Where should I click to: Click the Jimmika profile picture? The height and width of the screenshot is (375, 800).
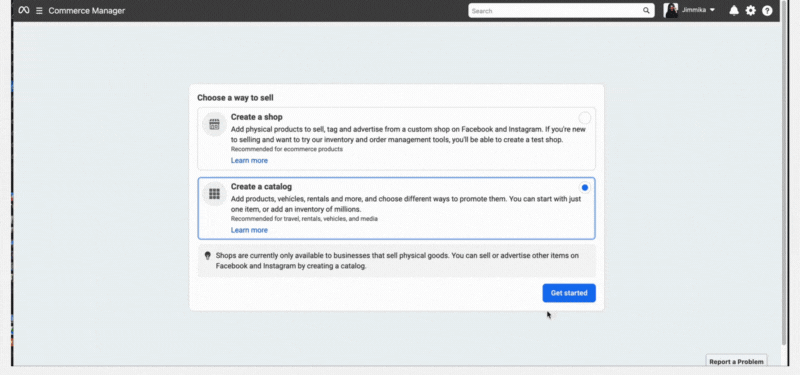pyautogui.click(x=671, y=11)
